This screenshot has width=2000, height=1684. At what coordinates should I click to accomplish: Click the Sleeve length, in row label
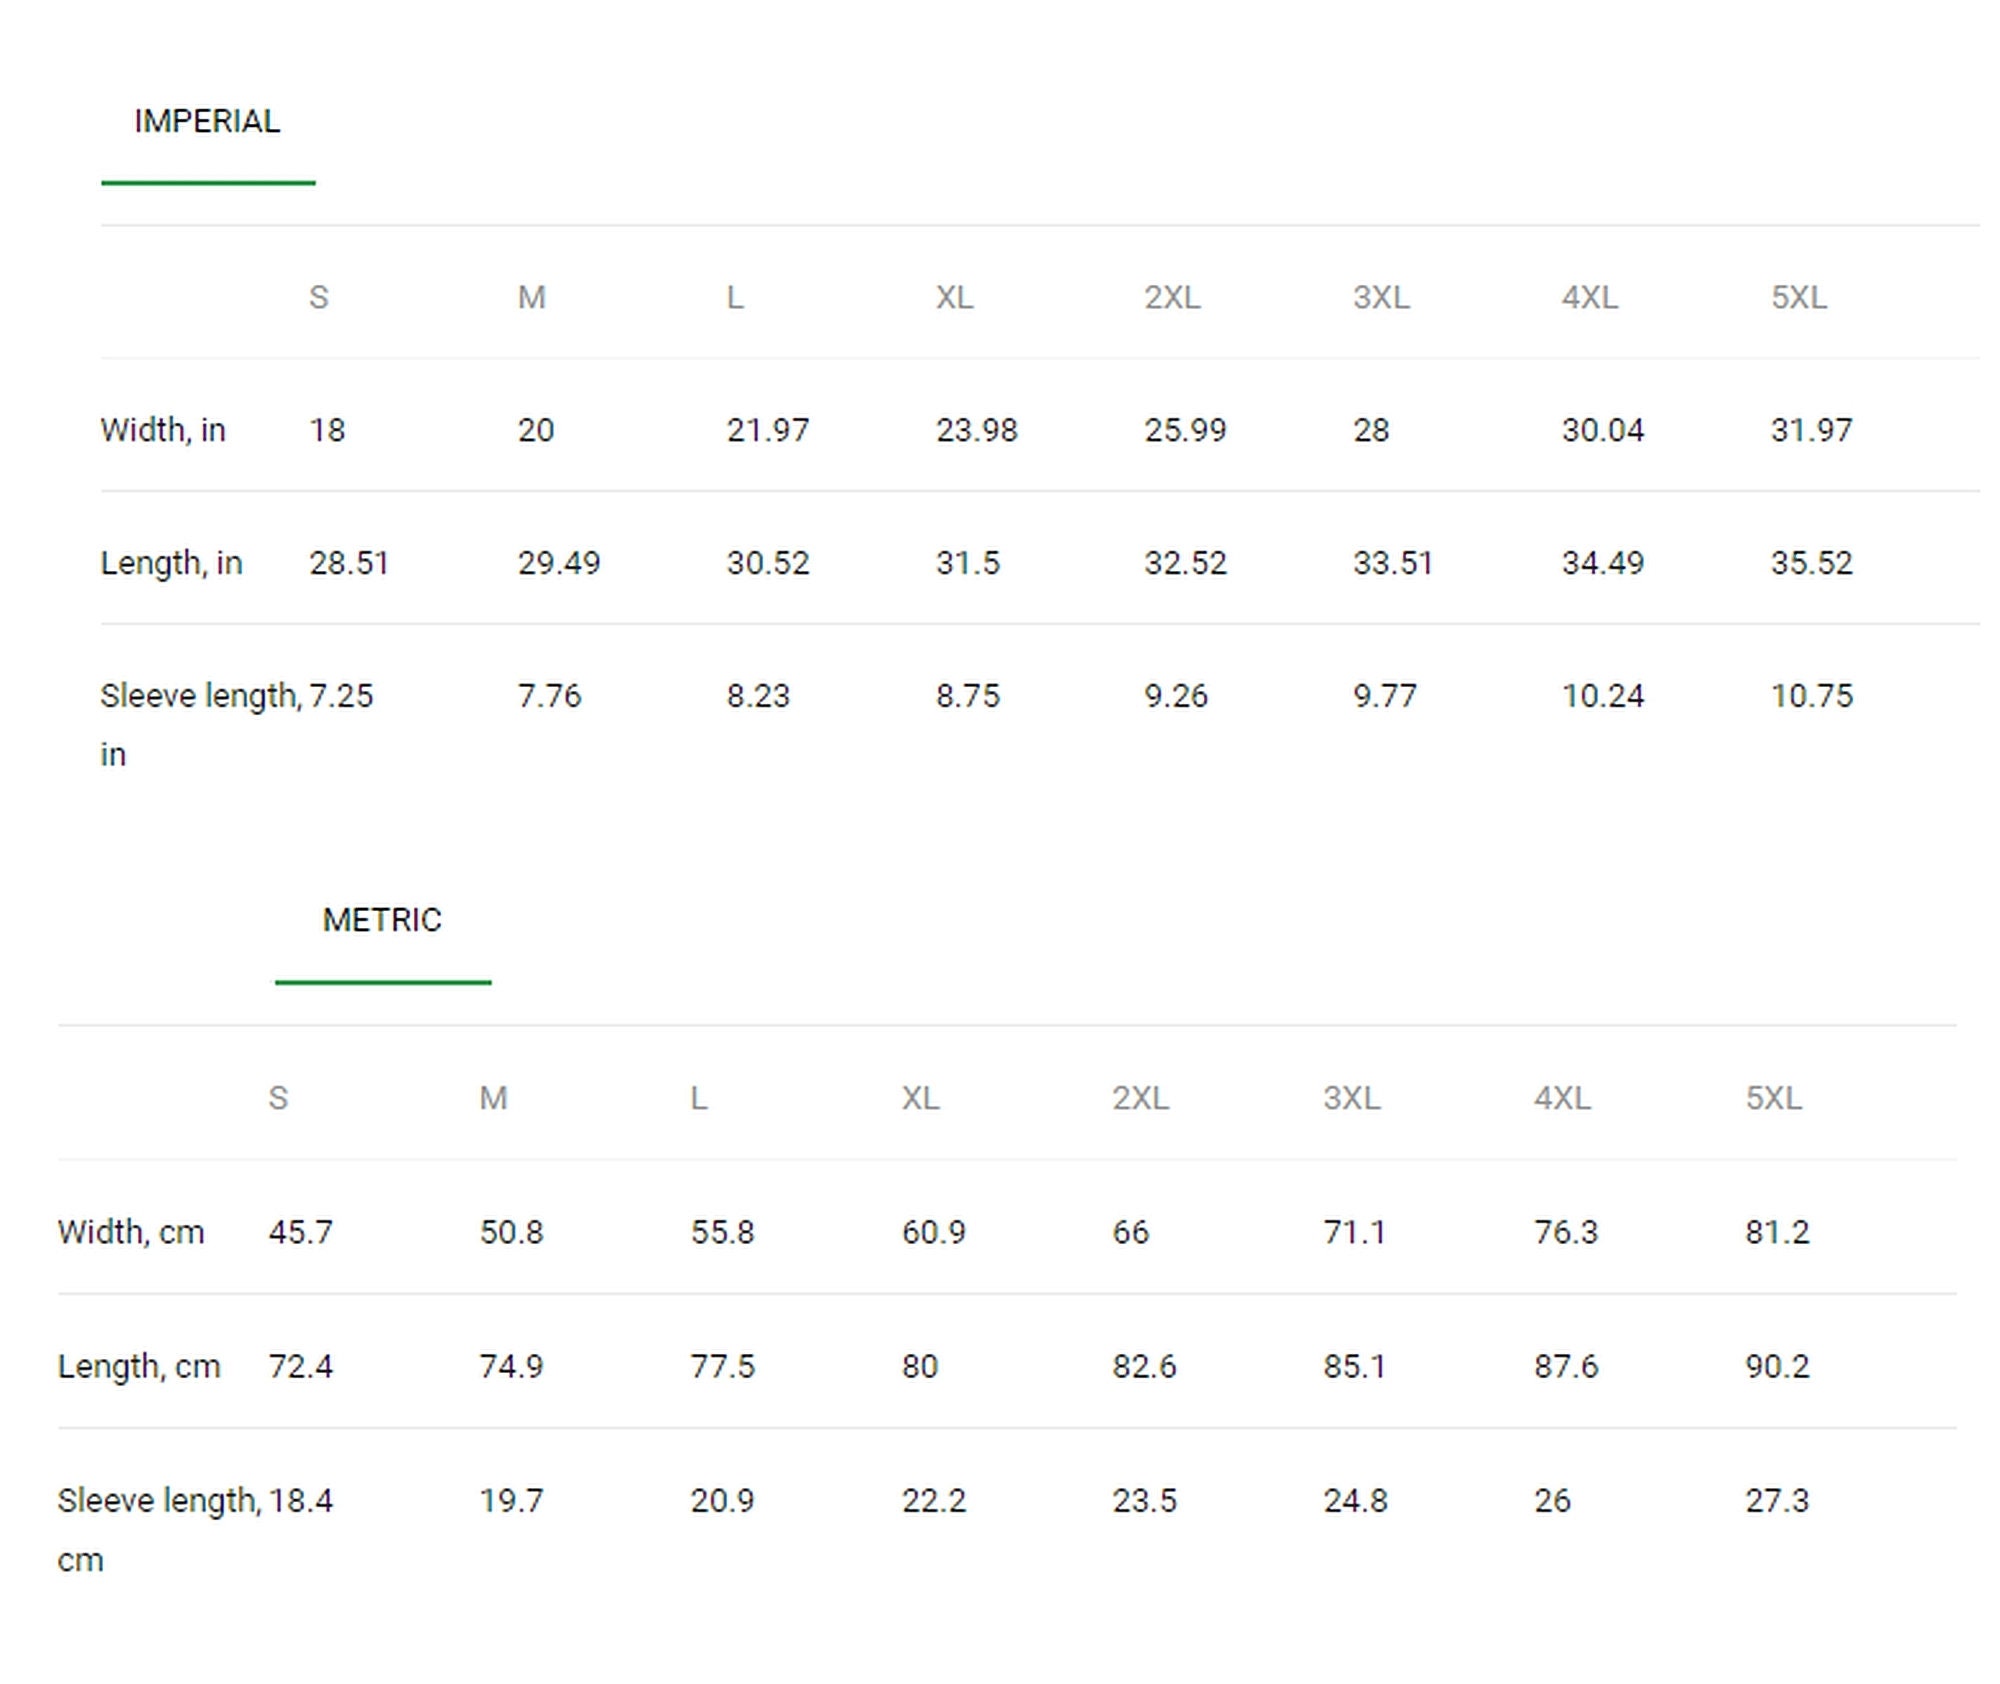click(201, 724)
